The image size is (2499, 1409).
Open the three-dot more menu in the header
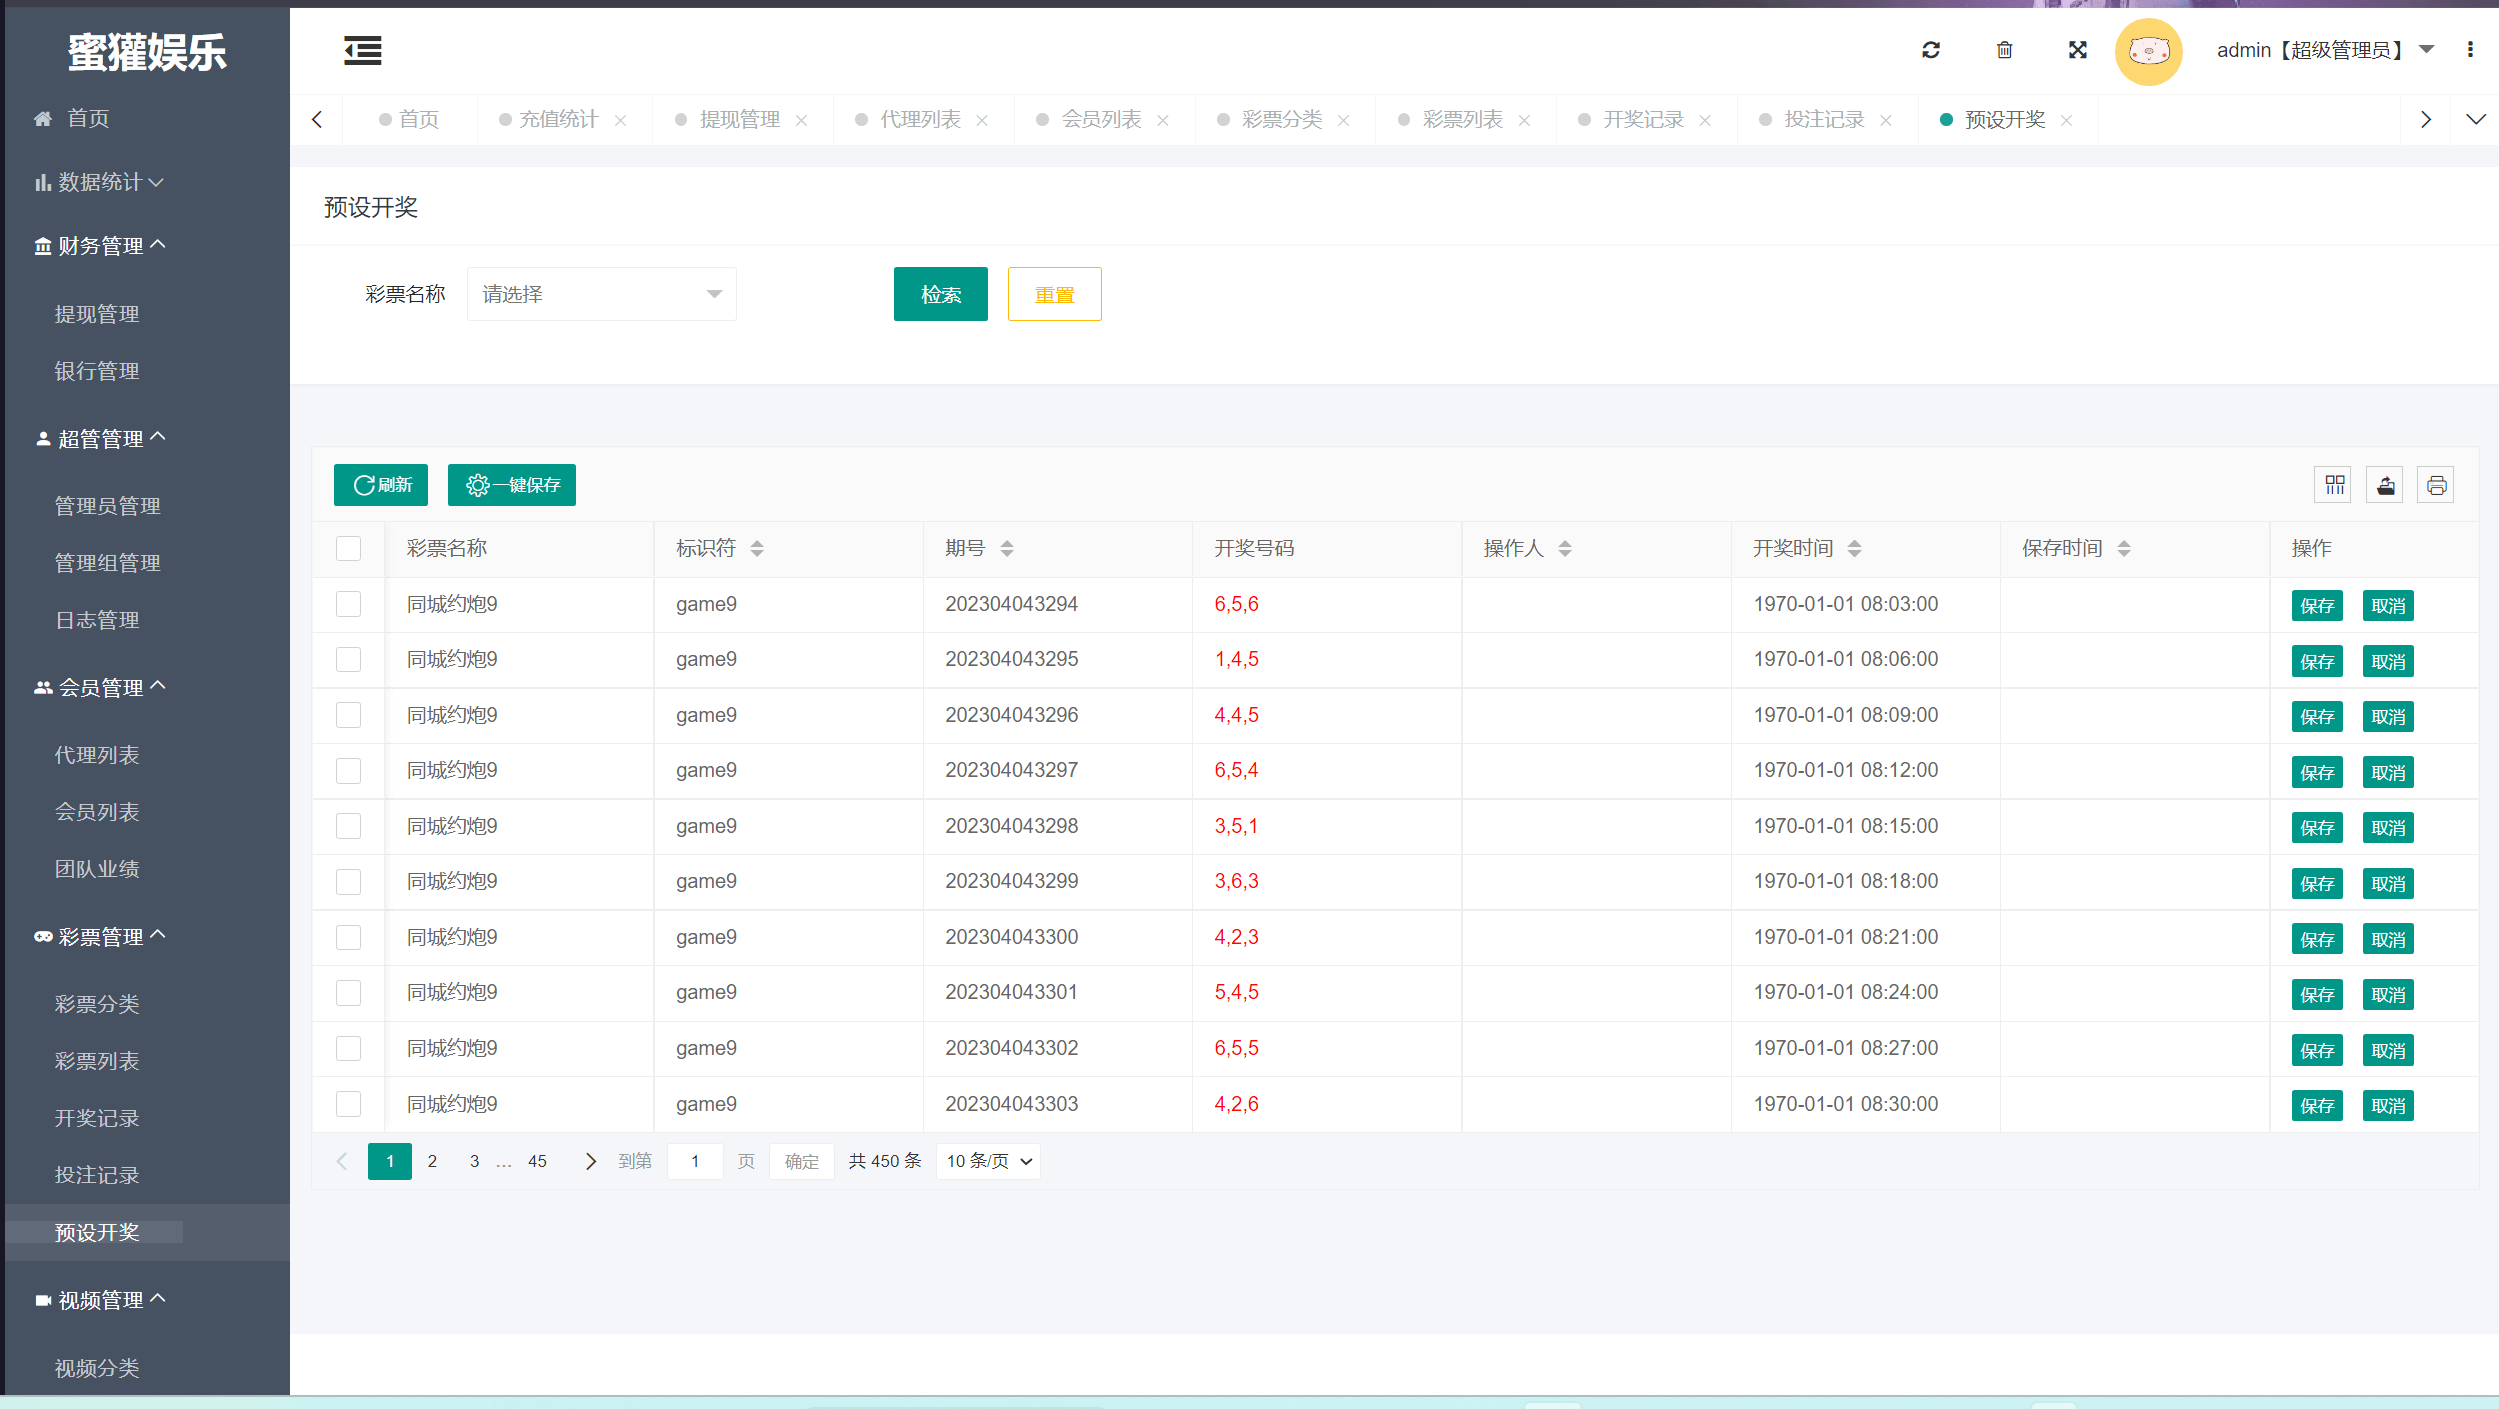pyautogui.click(x=2469, y=50)
